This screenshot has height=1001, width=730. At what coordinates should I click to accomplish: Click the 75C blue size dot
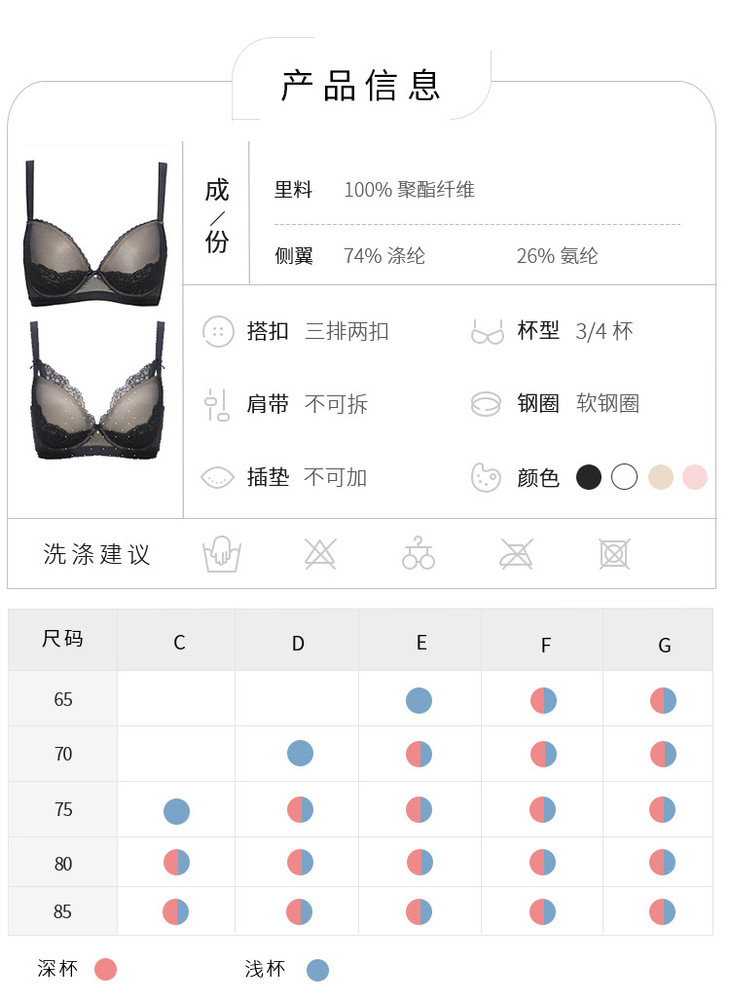pos(176,811)
